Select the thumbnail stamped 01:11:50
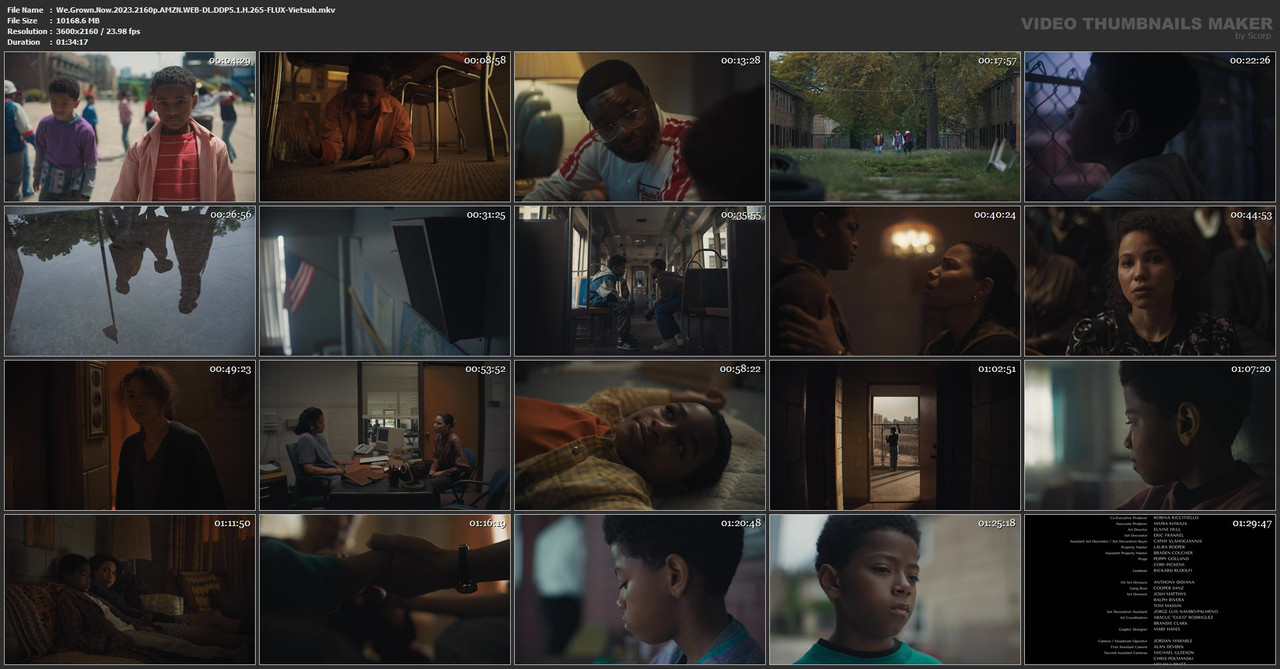 pos(130,589)
